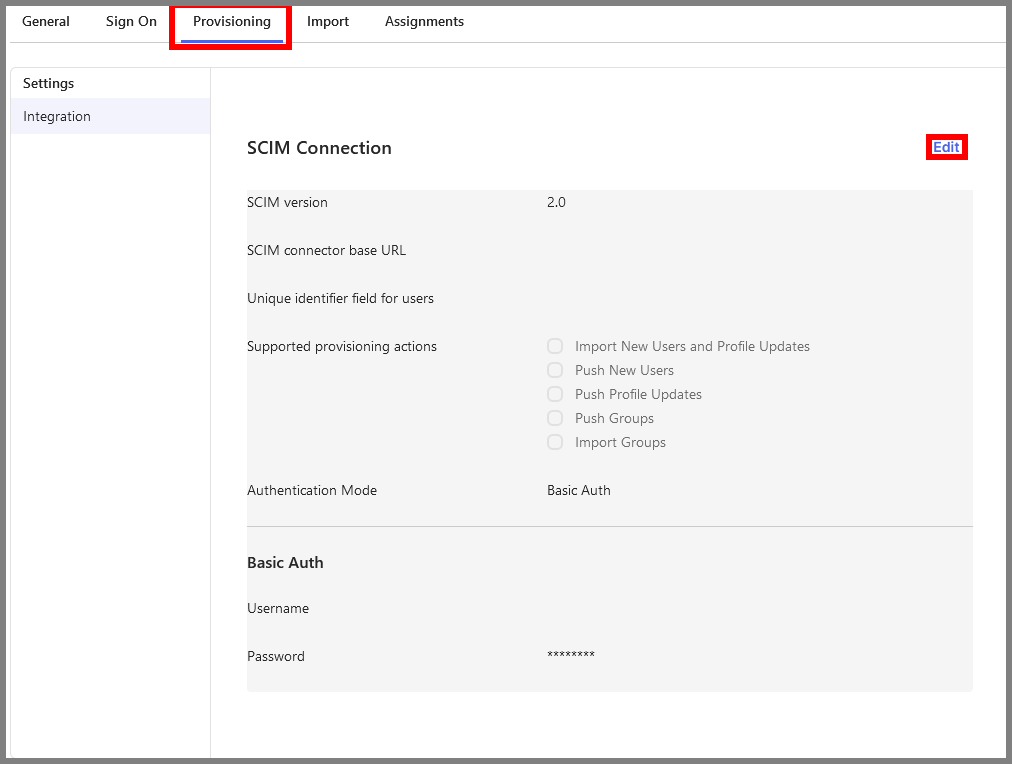1012x764 pixels.
Task: Select the Provisioning tab
Action: click(x=231, y=21)
